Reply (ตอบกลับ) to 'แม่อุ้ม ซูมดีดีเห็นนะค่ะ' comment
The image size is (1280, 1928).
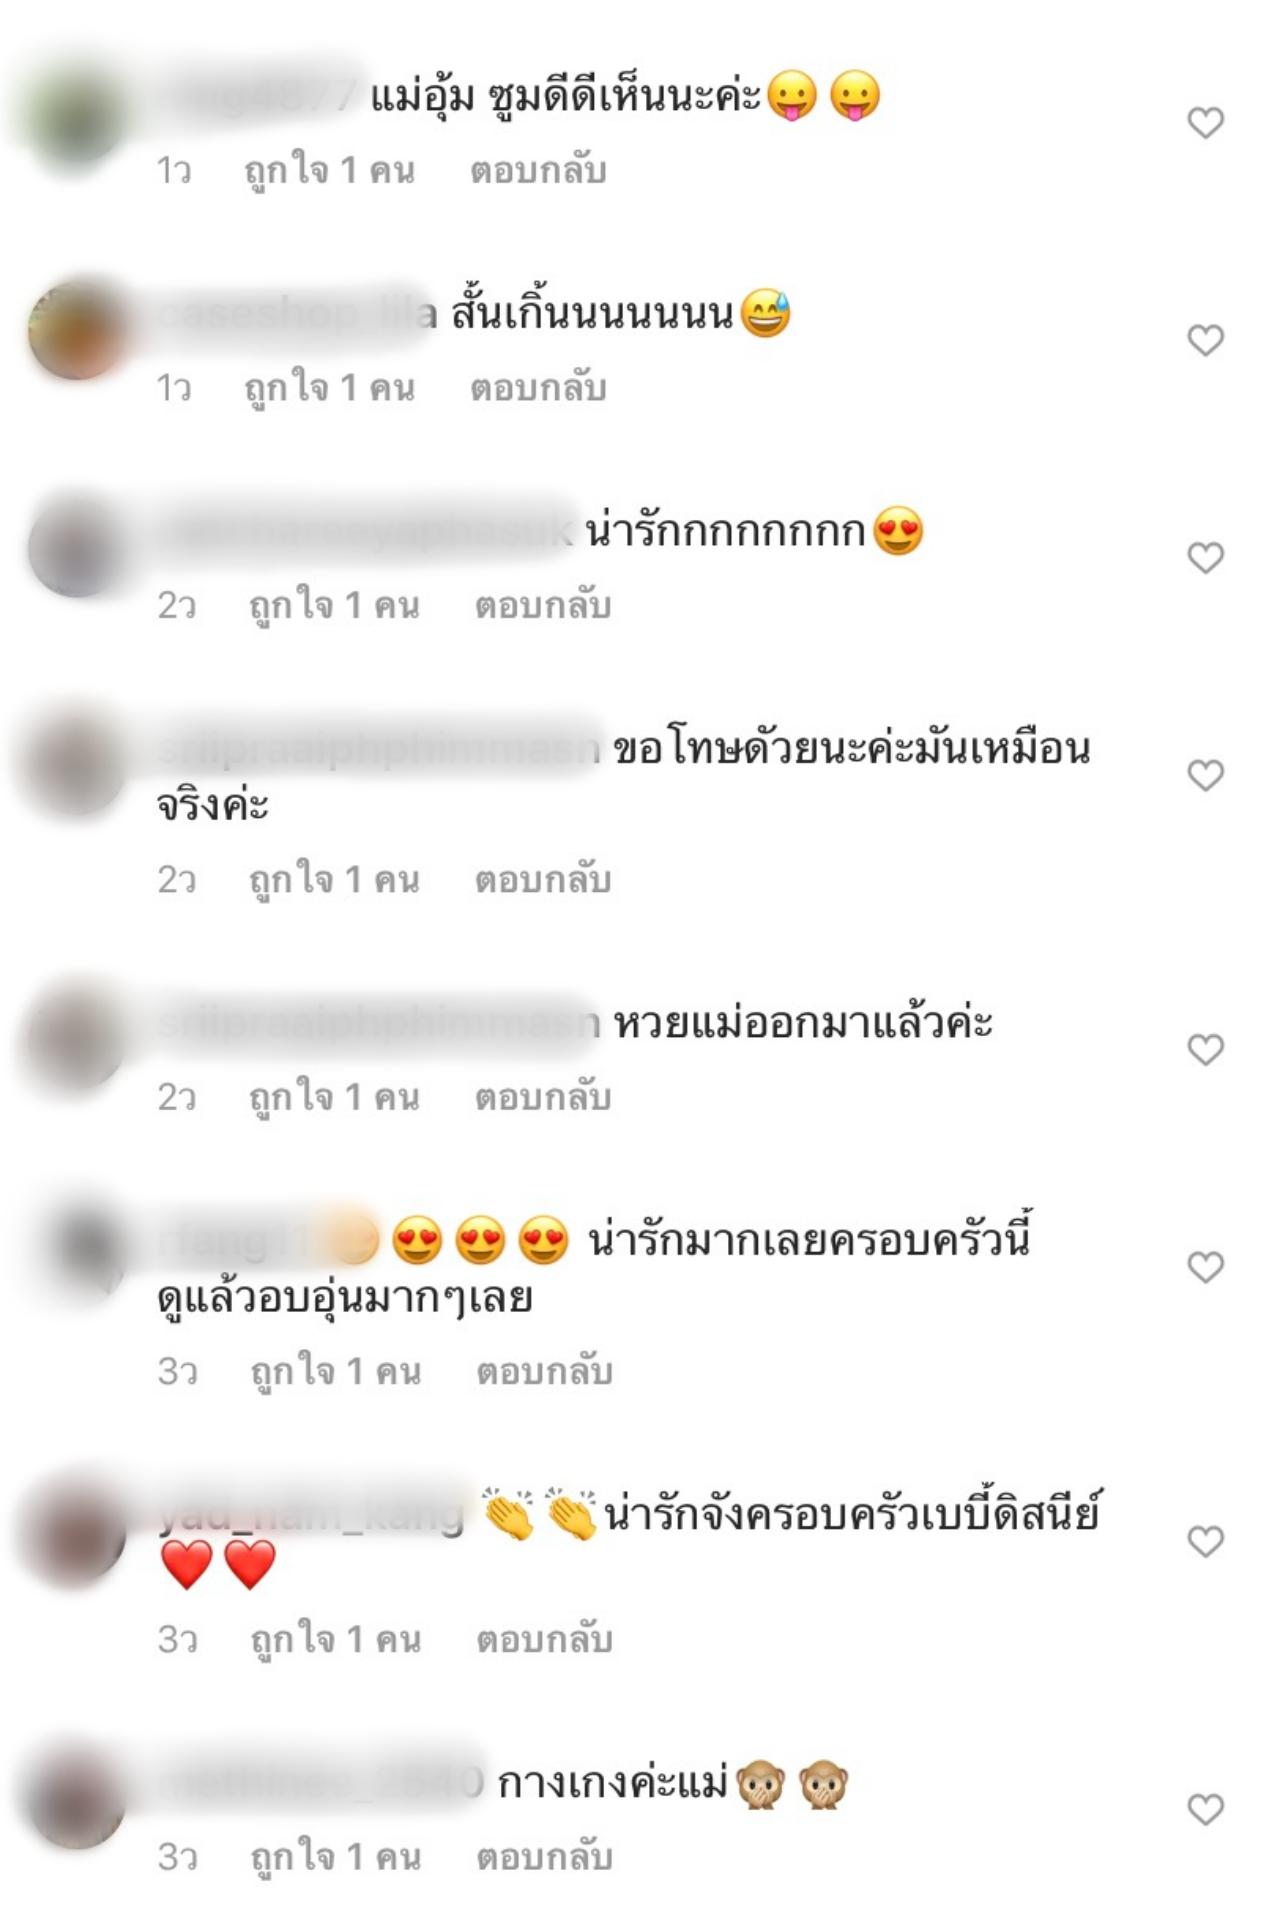click(x=538, y=171)
